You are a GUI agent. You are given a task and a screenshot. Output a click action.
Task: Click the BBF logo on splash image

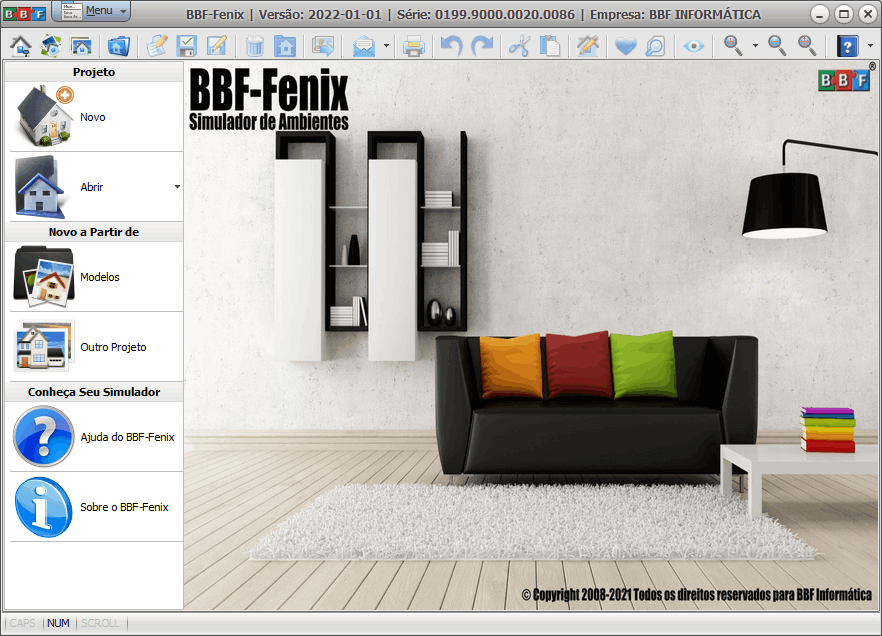844,80
